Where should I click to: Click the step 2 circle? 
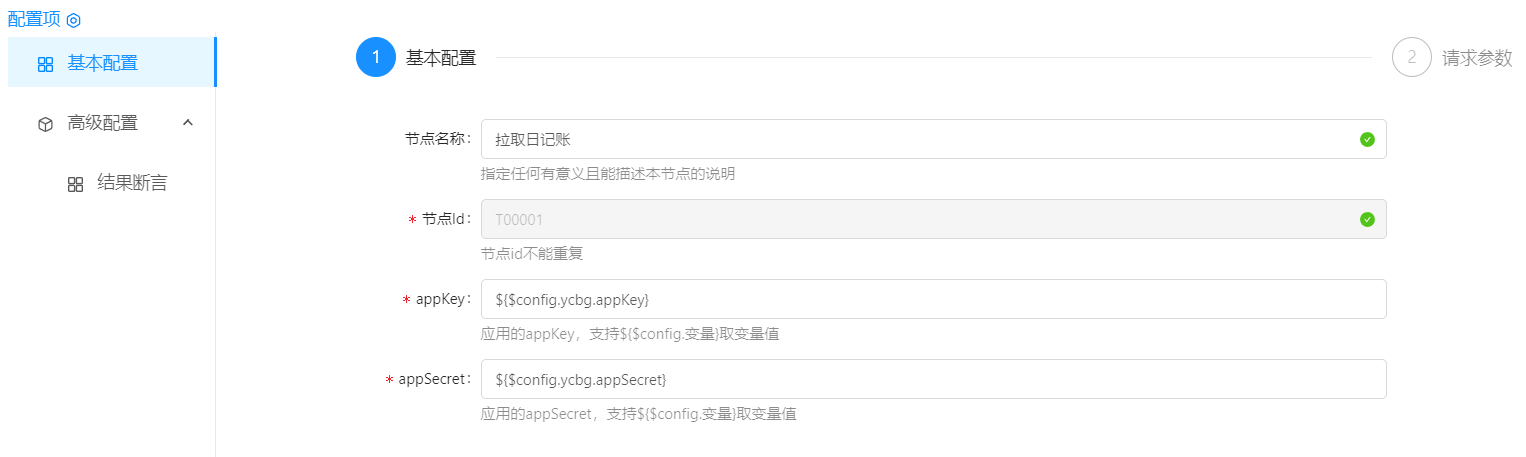pyautogui.click(x=1411, y=58)
